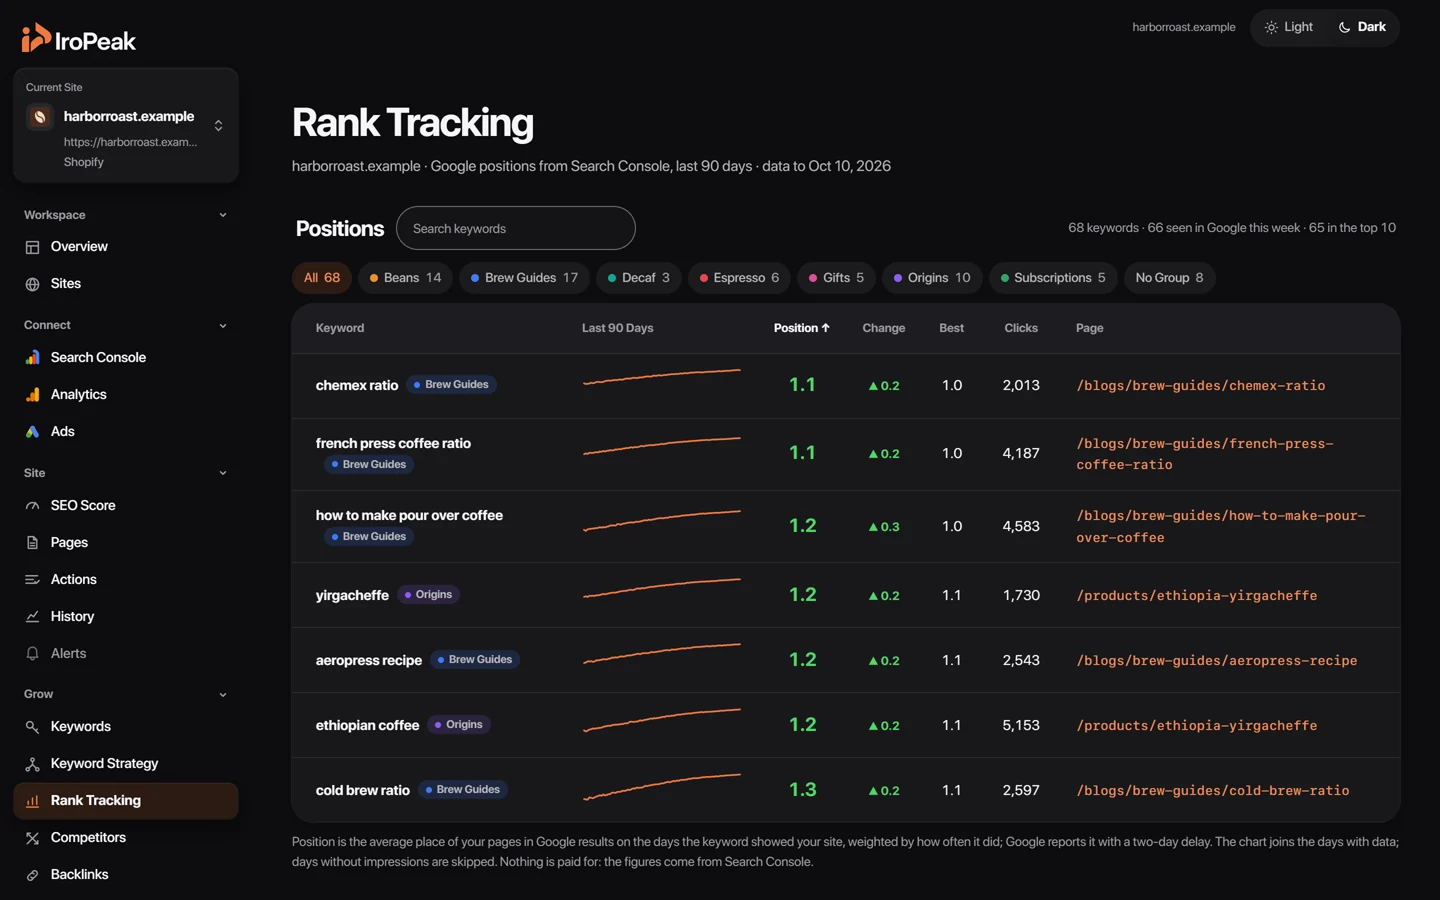Filter by Decaf group
The image size is (1440, 900).
coord(639,278)
